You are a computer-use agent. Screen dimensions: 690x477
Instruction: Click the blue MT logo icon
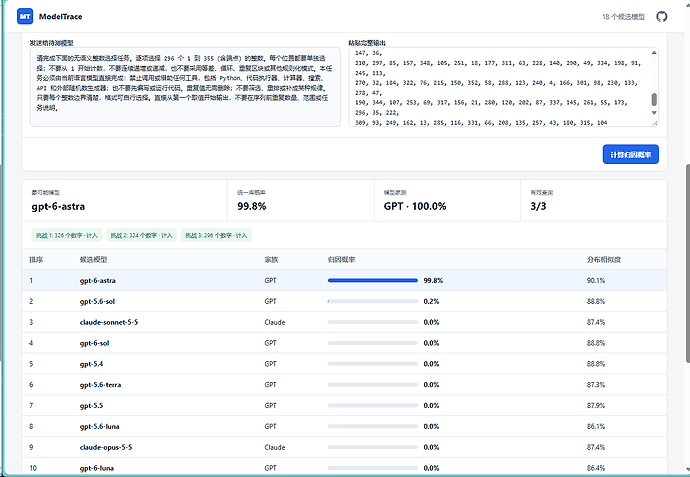point(25,17)
